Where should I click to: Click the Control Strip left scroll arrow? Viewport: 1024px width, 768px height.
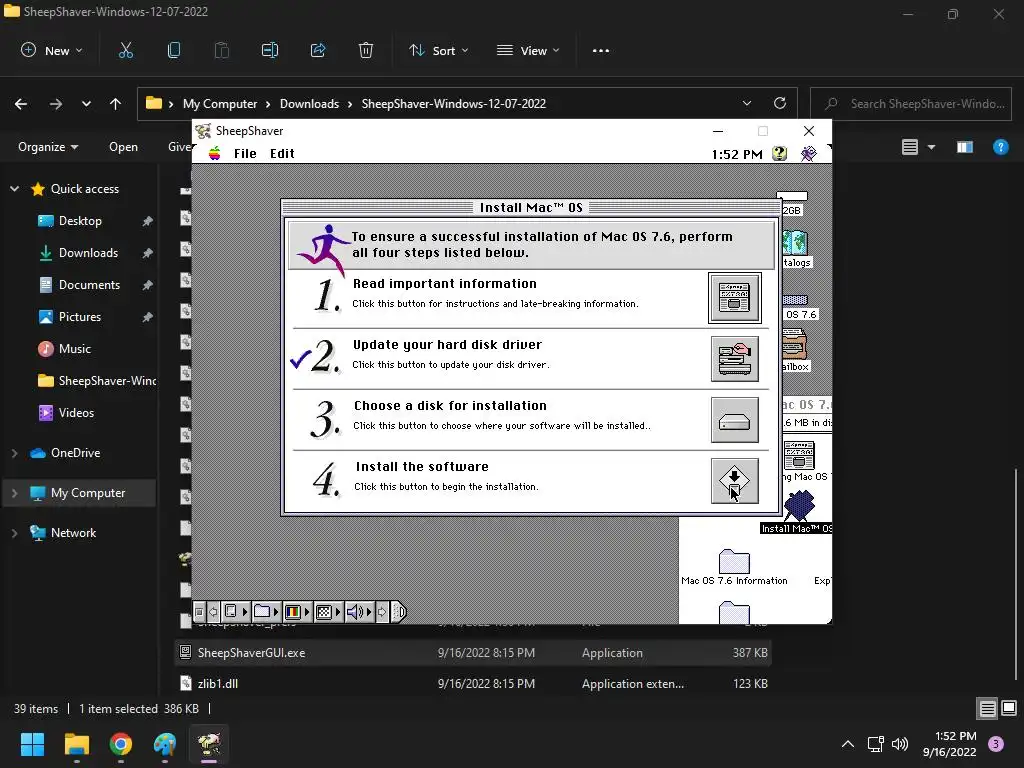pos(213,612)
